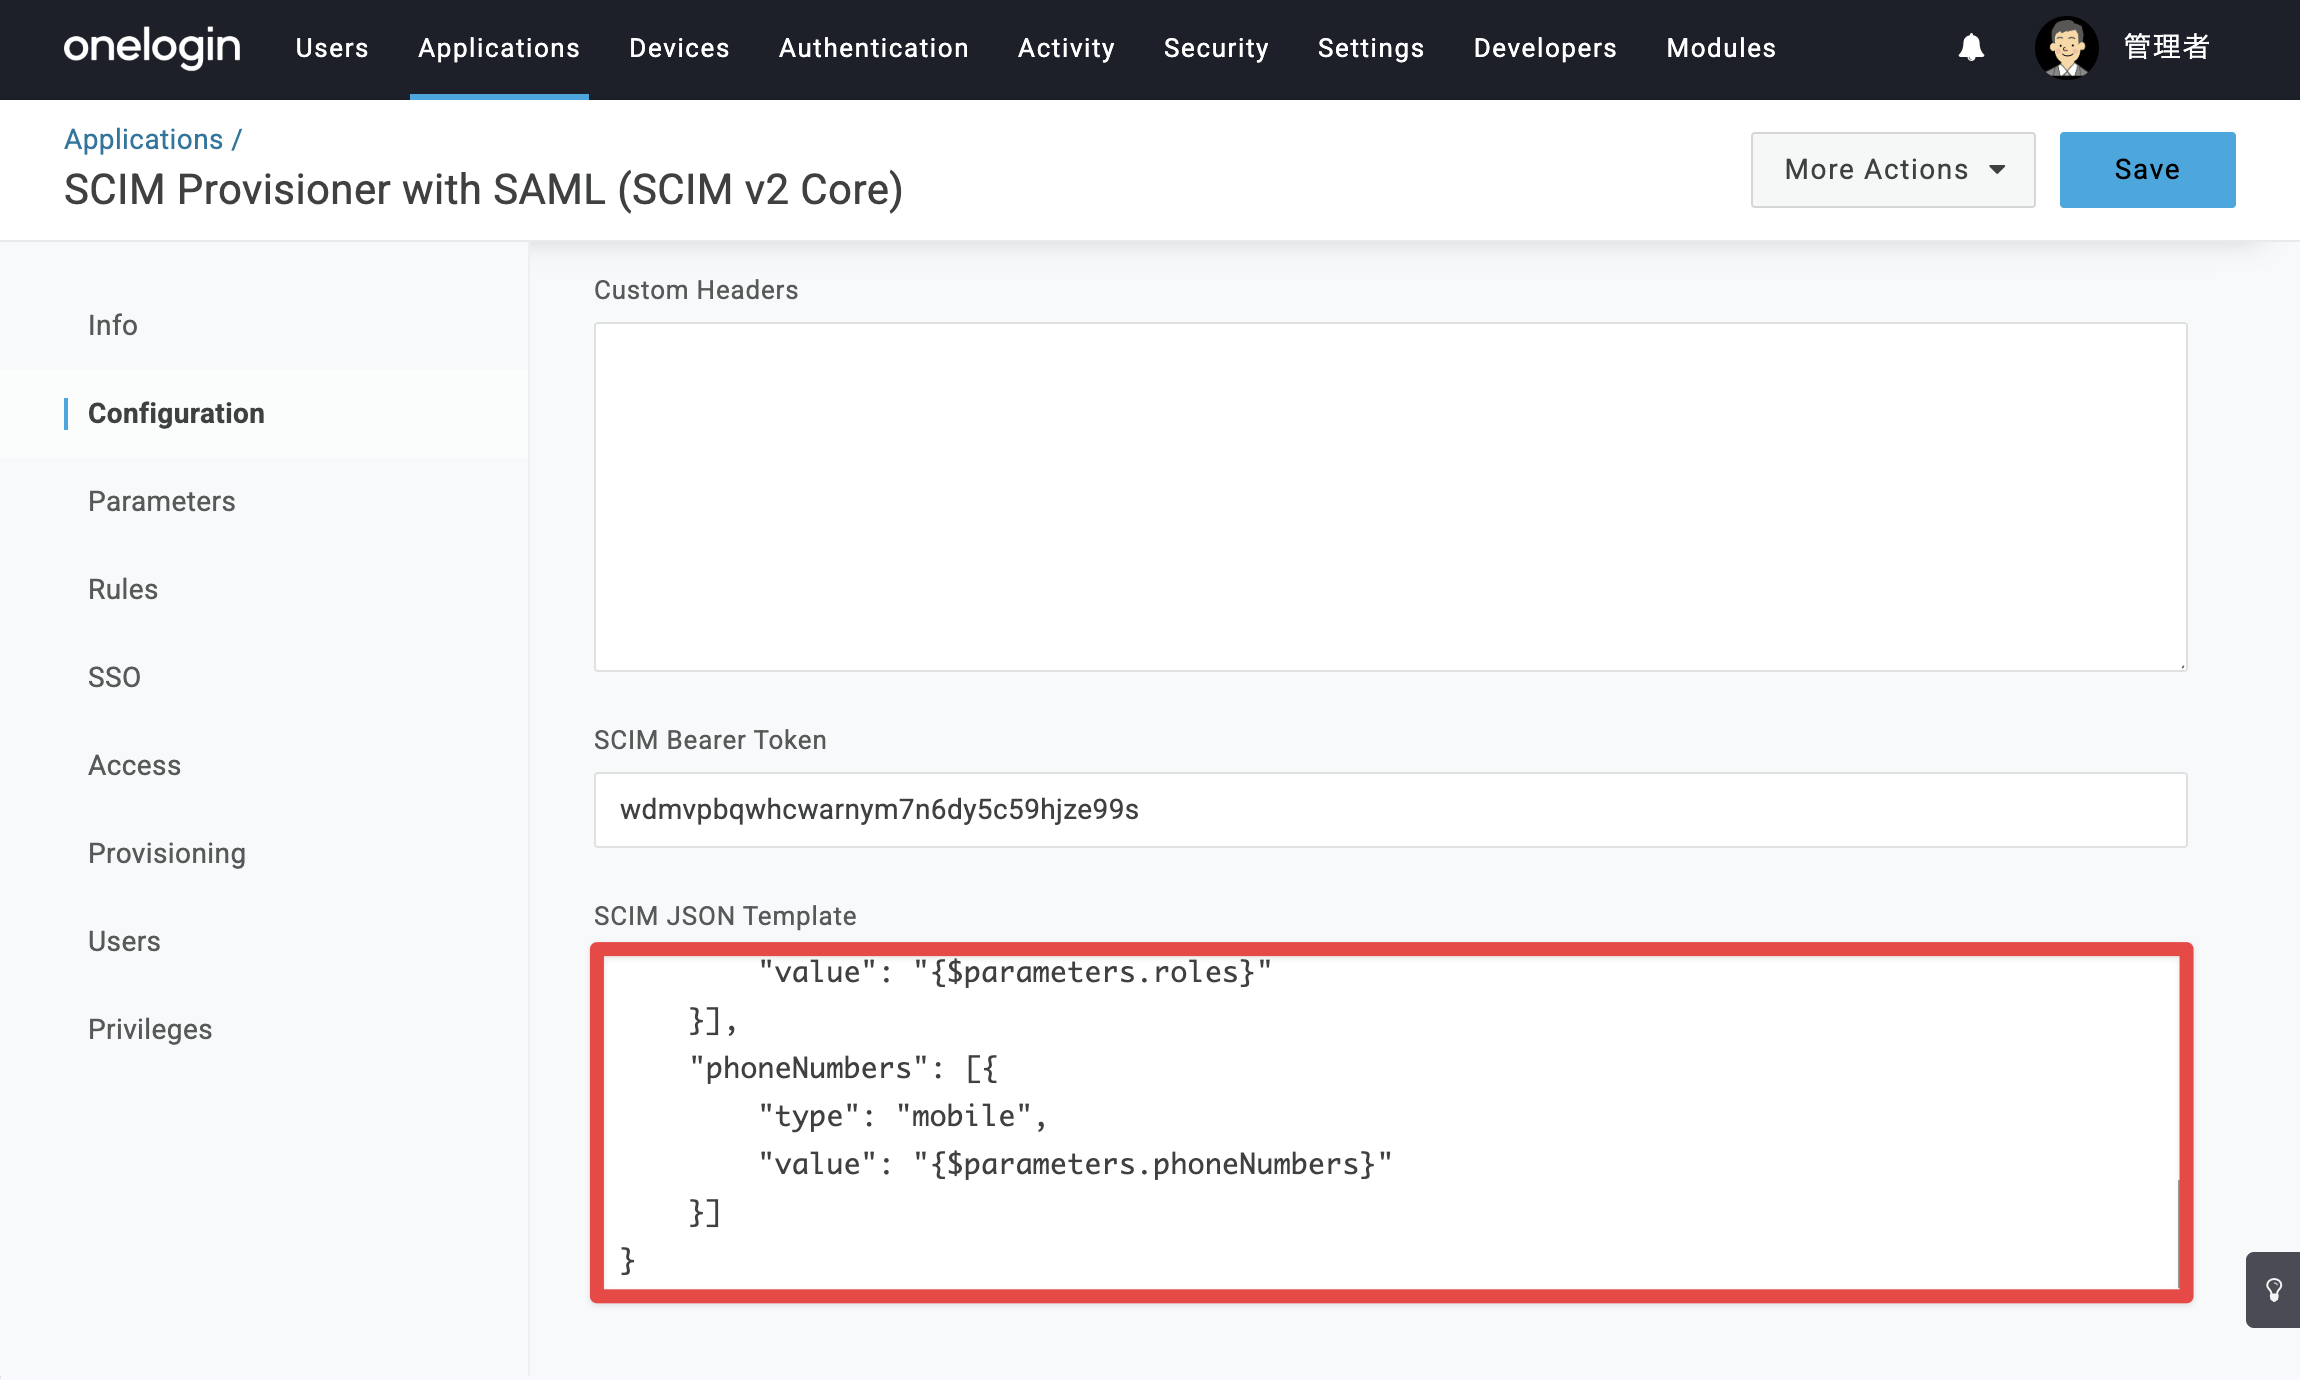Image resolution: width=2300 pixels, height=1380 pixels.
Task: Click the OneLogin logo
Action: [152, 47]
